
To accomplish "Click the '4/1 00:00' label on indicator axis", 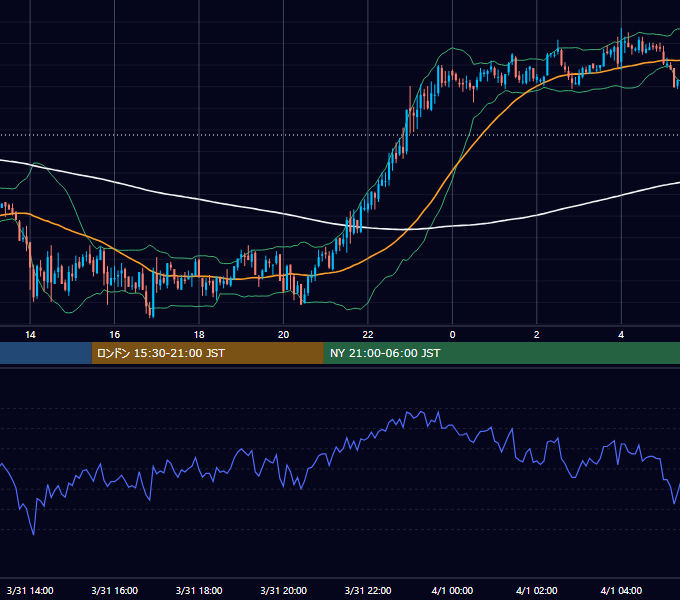I will click(452, 590).
